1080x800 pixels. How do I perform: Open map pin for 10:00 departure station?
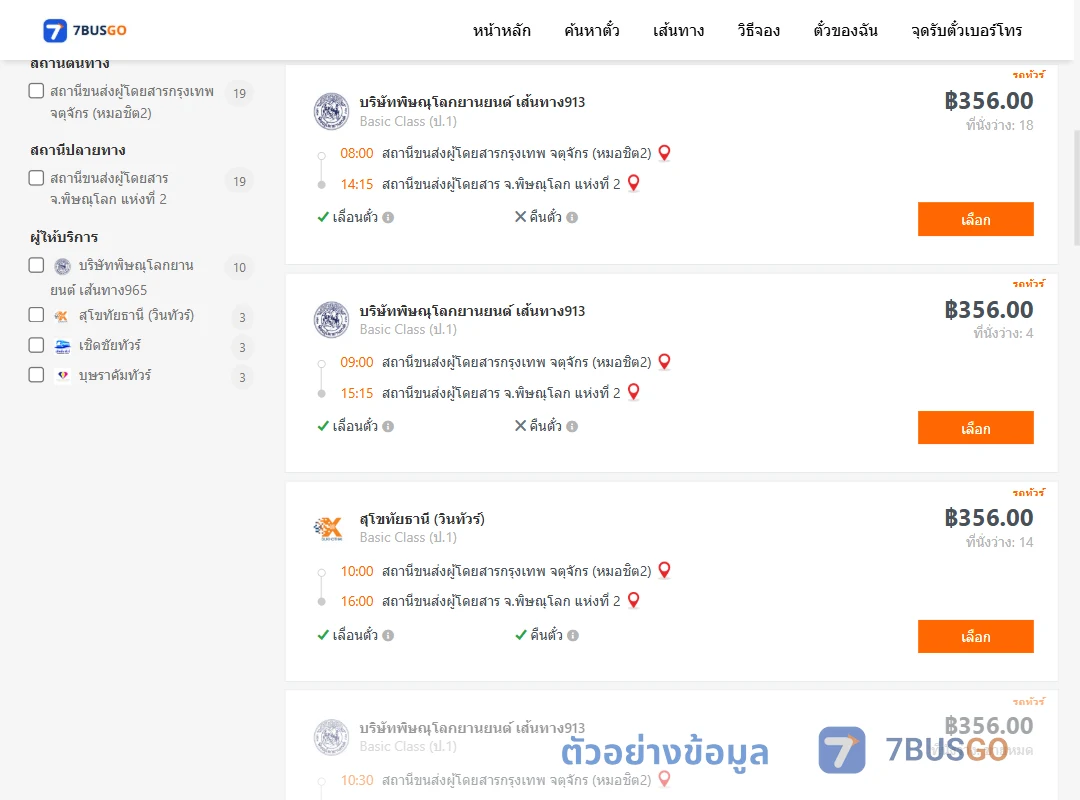(x=665, y=571)
